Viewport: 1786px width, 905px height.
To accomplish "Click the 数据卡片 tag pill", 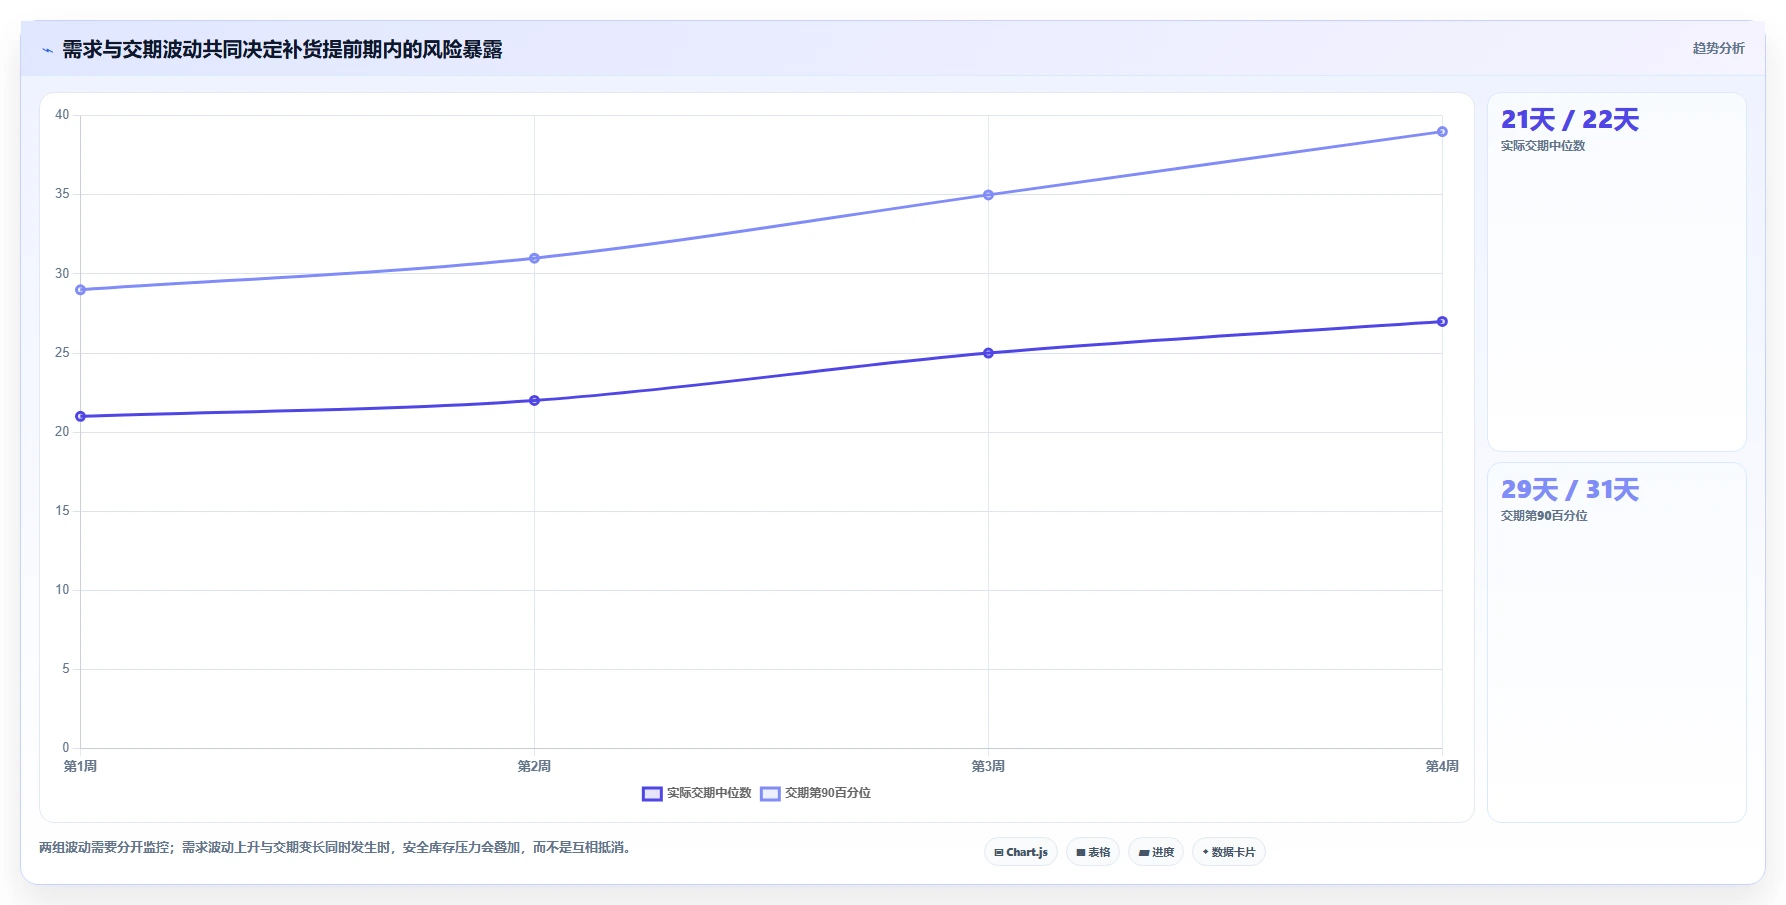I will point(1229,852).
